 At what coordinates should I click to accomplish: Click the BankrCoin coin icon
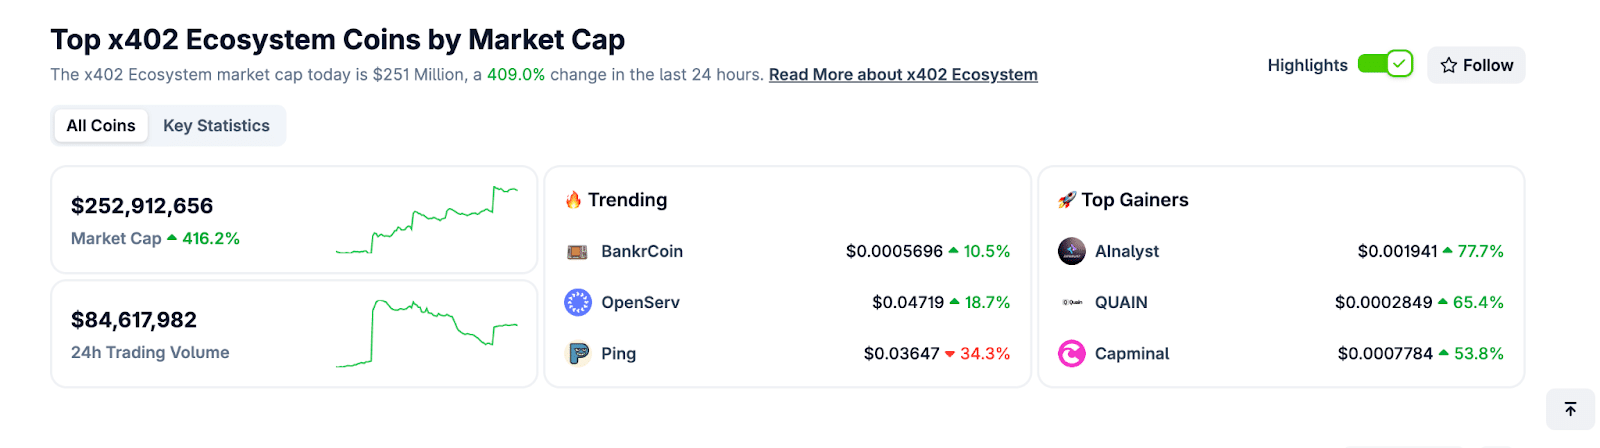[x=577, y=252]
